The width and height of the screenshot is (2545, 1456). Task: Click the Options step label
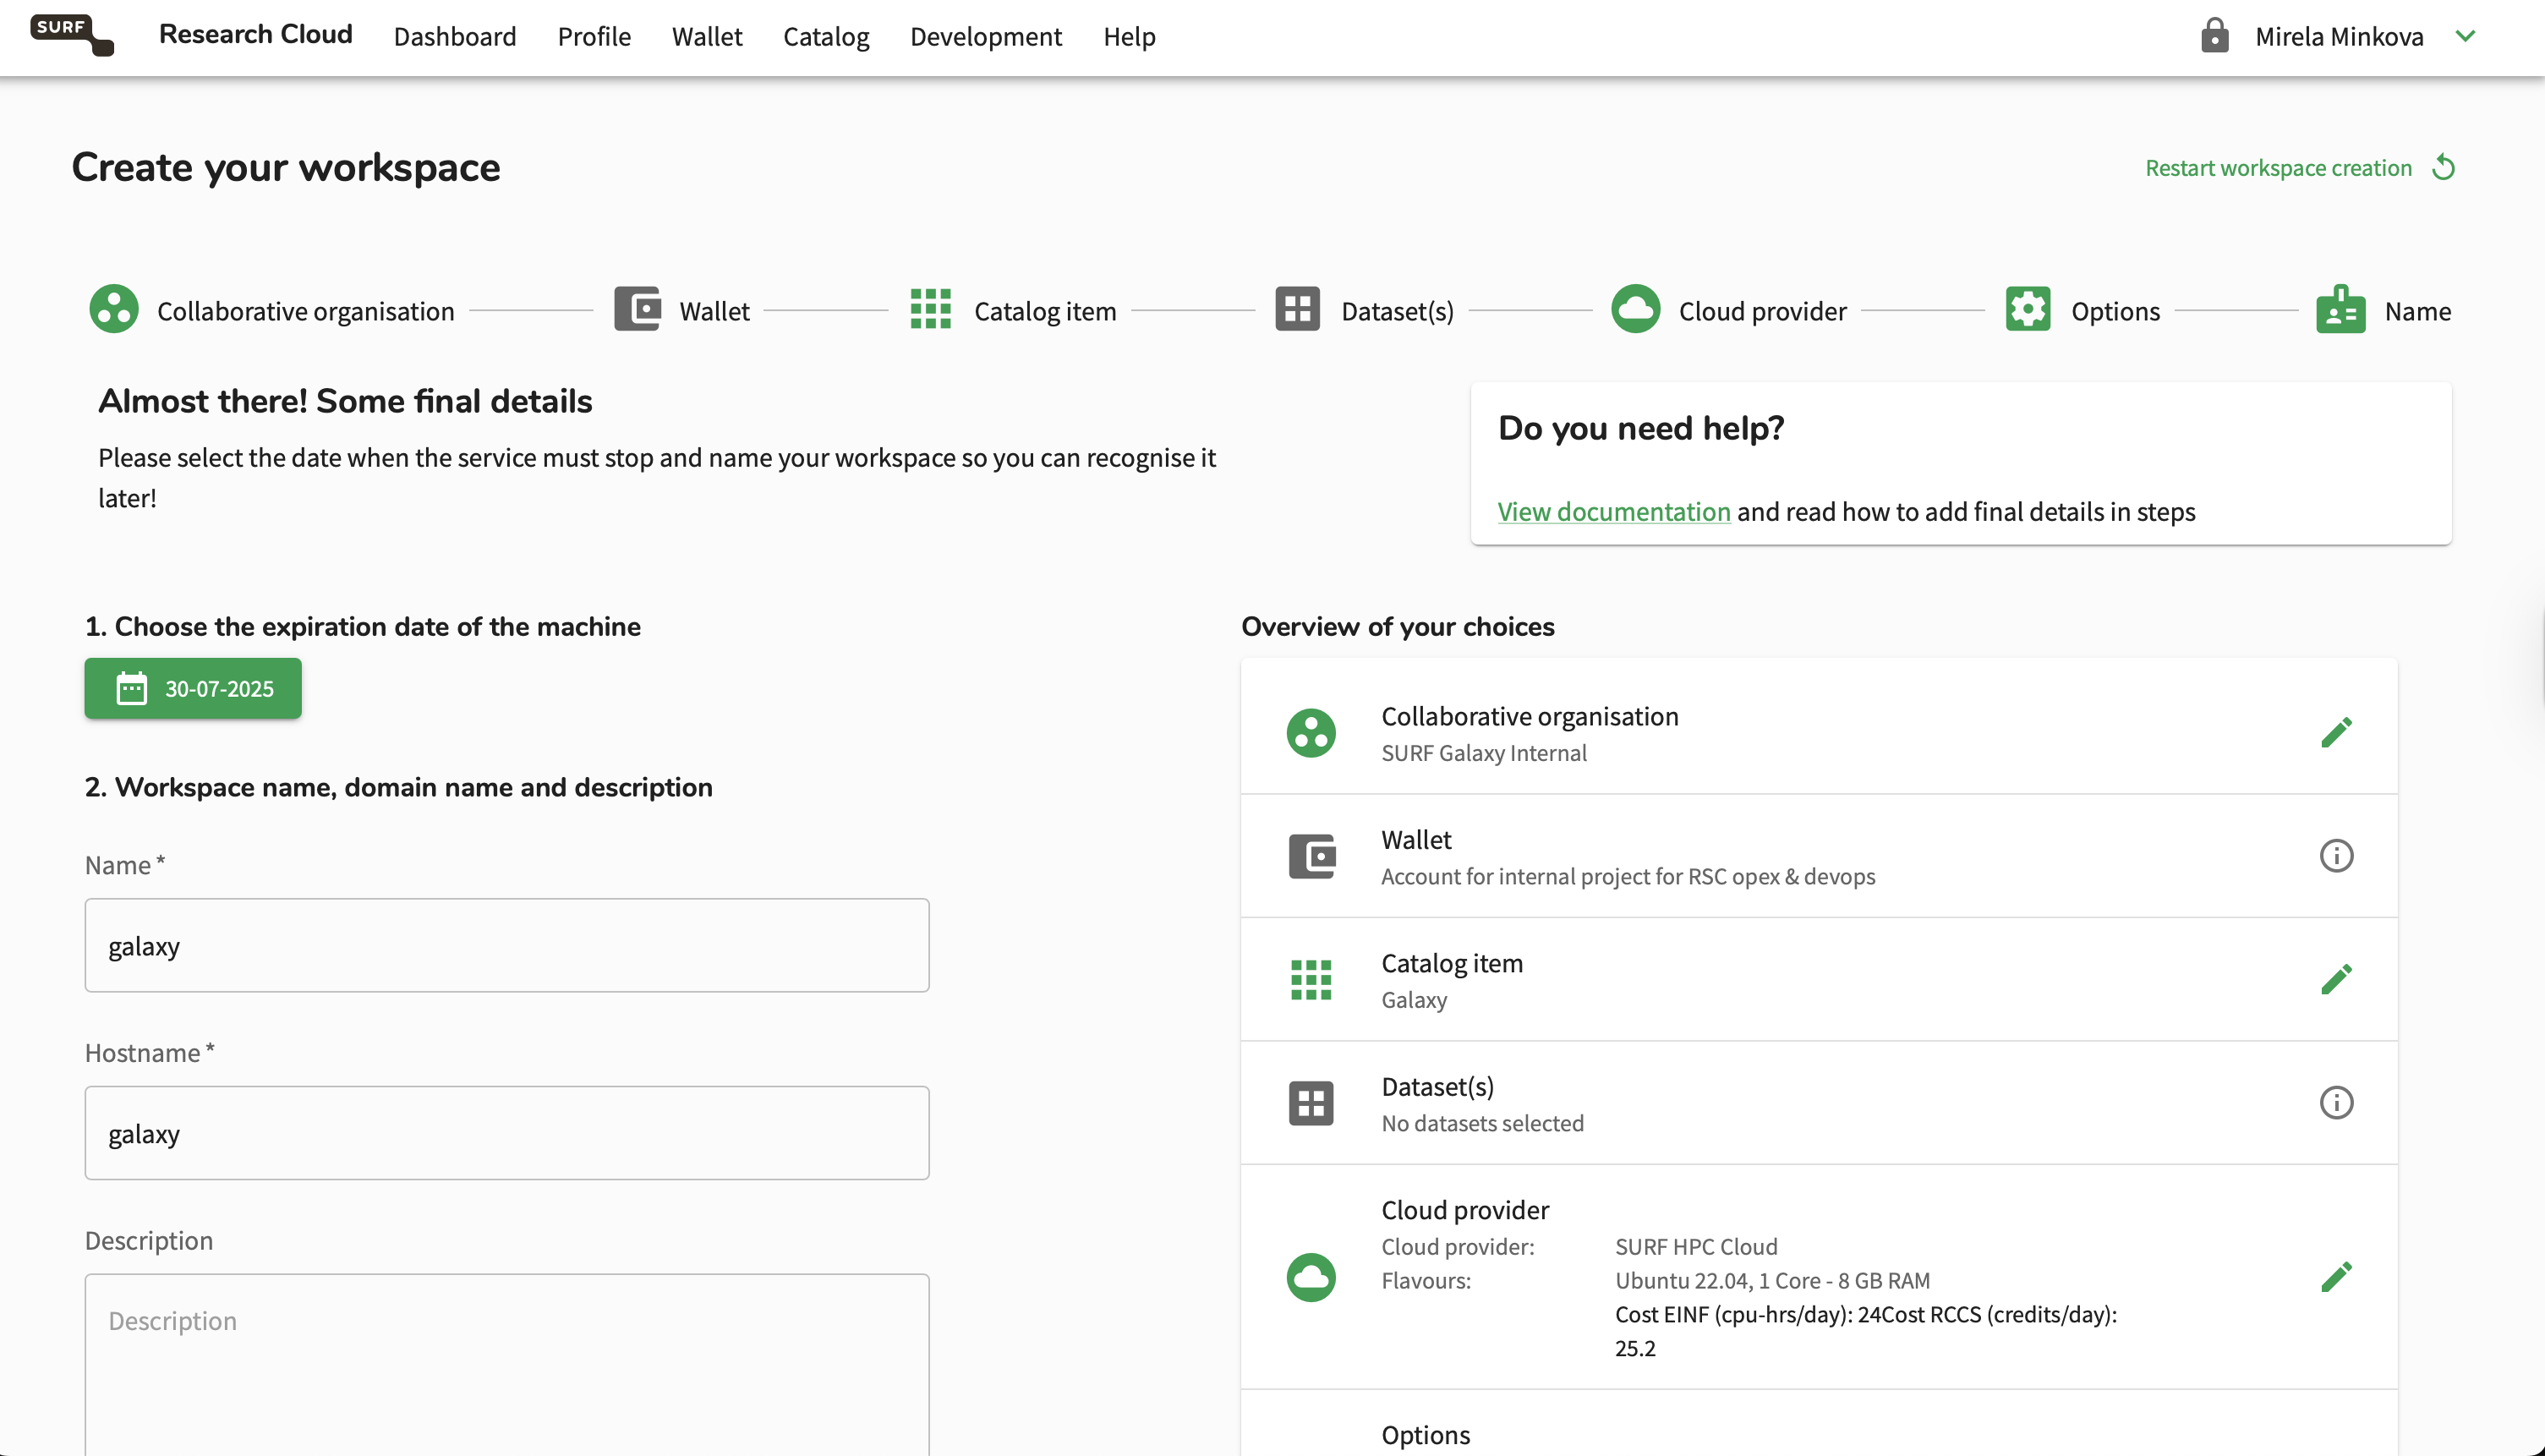coord(2115,311)
